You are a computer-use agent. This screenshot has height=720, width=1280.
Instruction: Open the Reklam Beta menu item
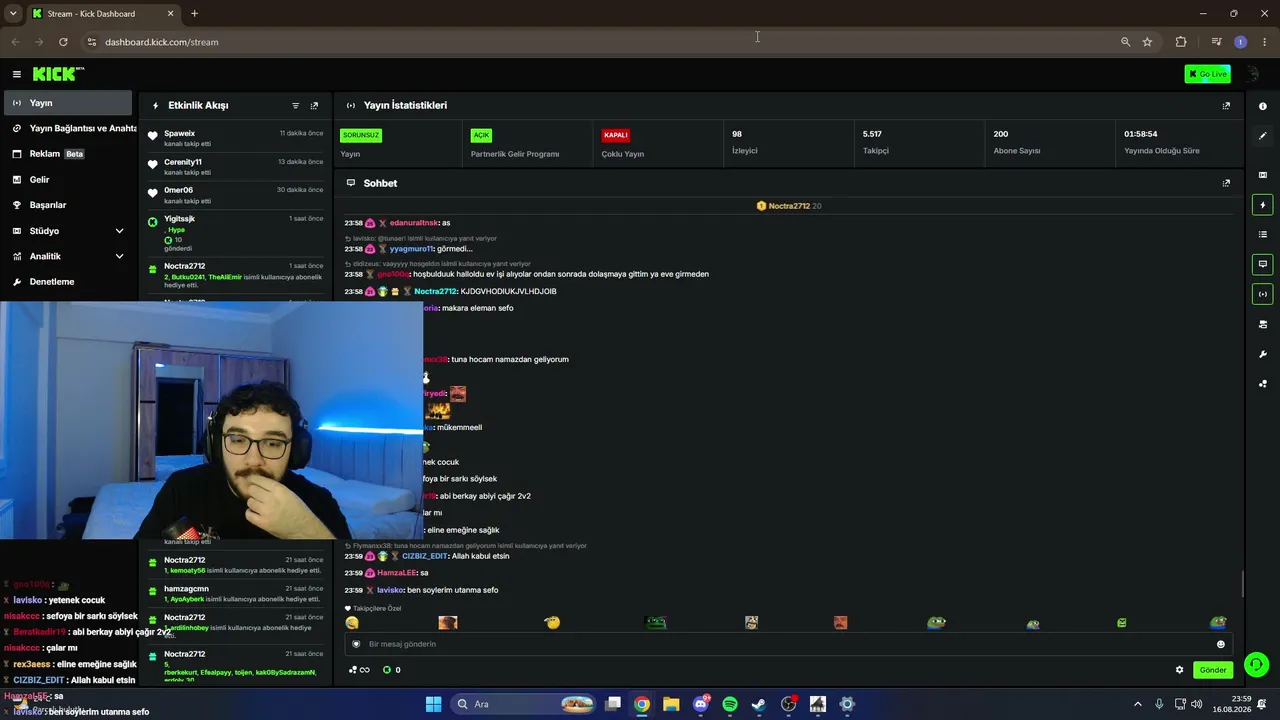click(x=68, y=154)
